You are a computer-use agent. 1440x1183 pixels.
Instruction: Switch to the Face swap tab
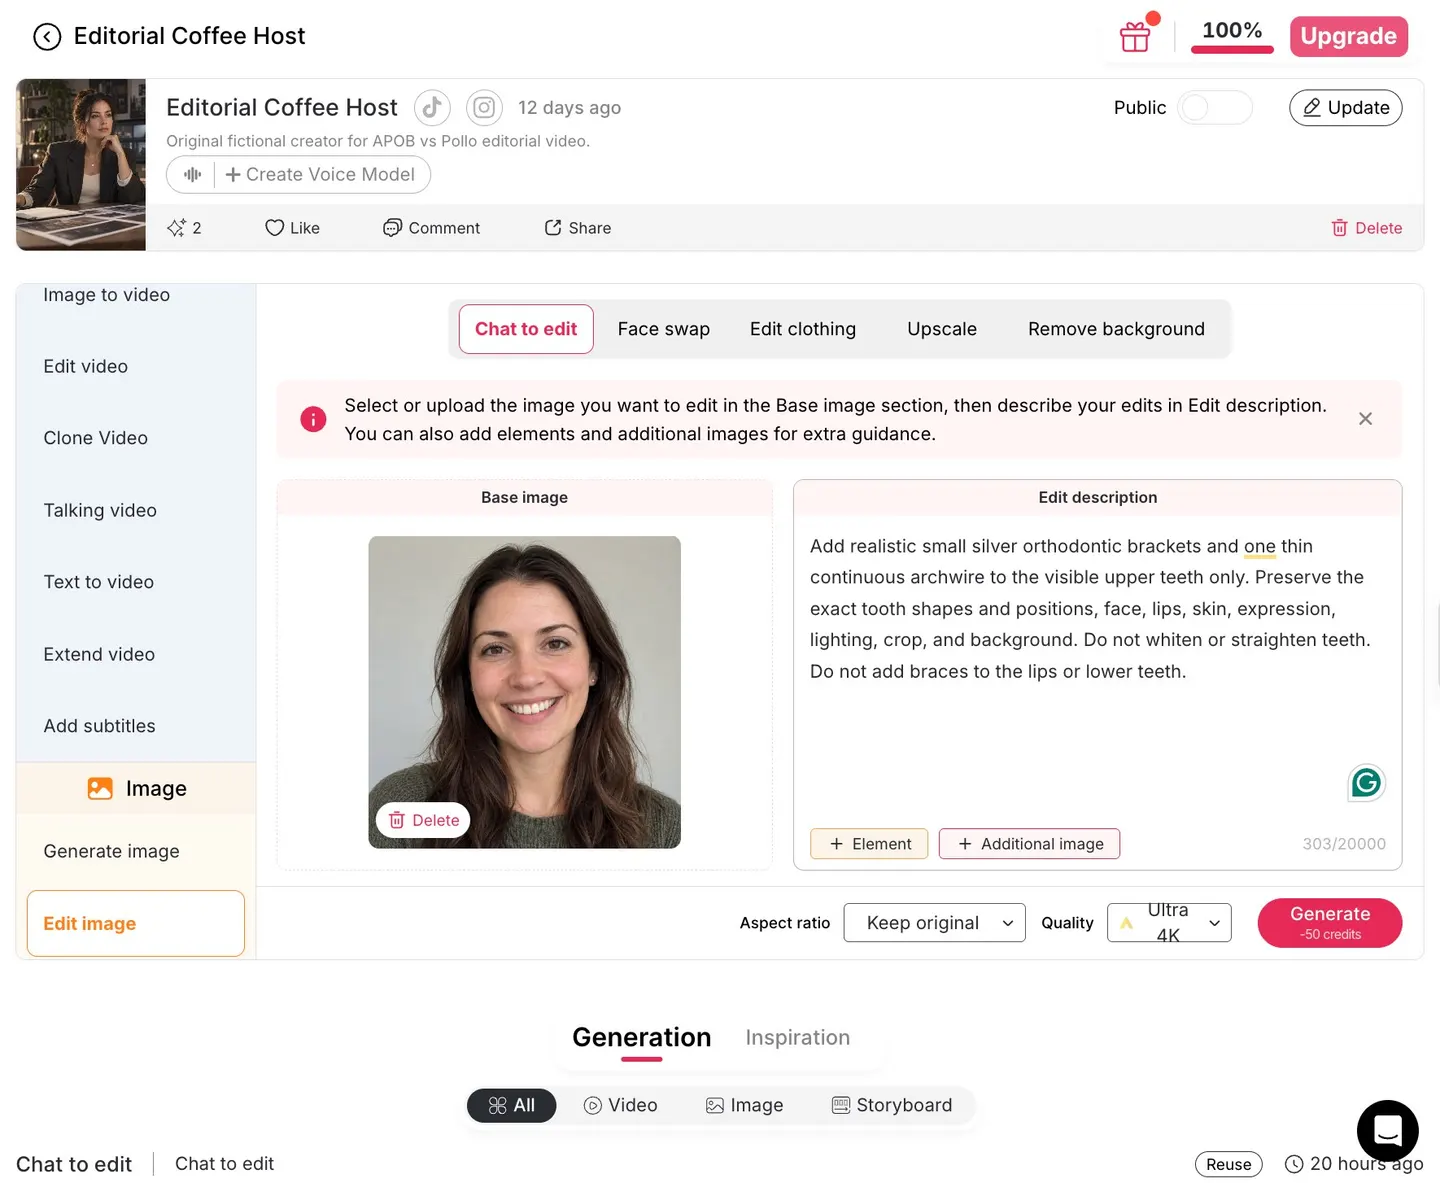coord(664,329)
